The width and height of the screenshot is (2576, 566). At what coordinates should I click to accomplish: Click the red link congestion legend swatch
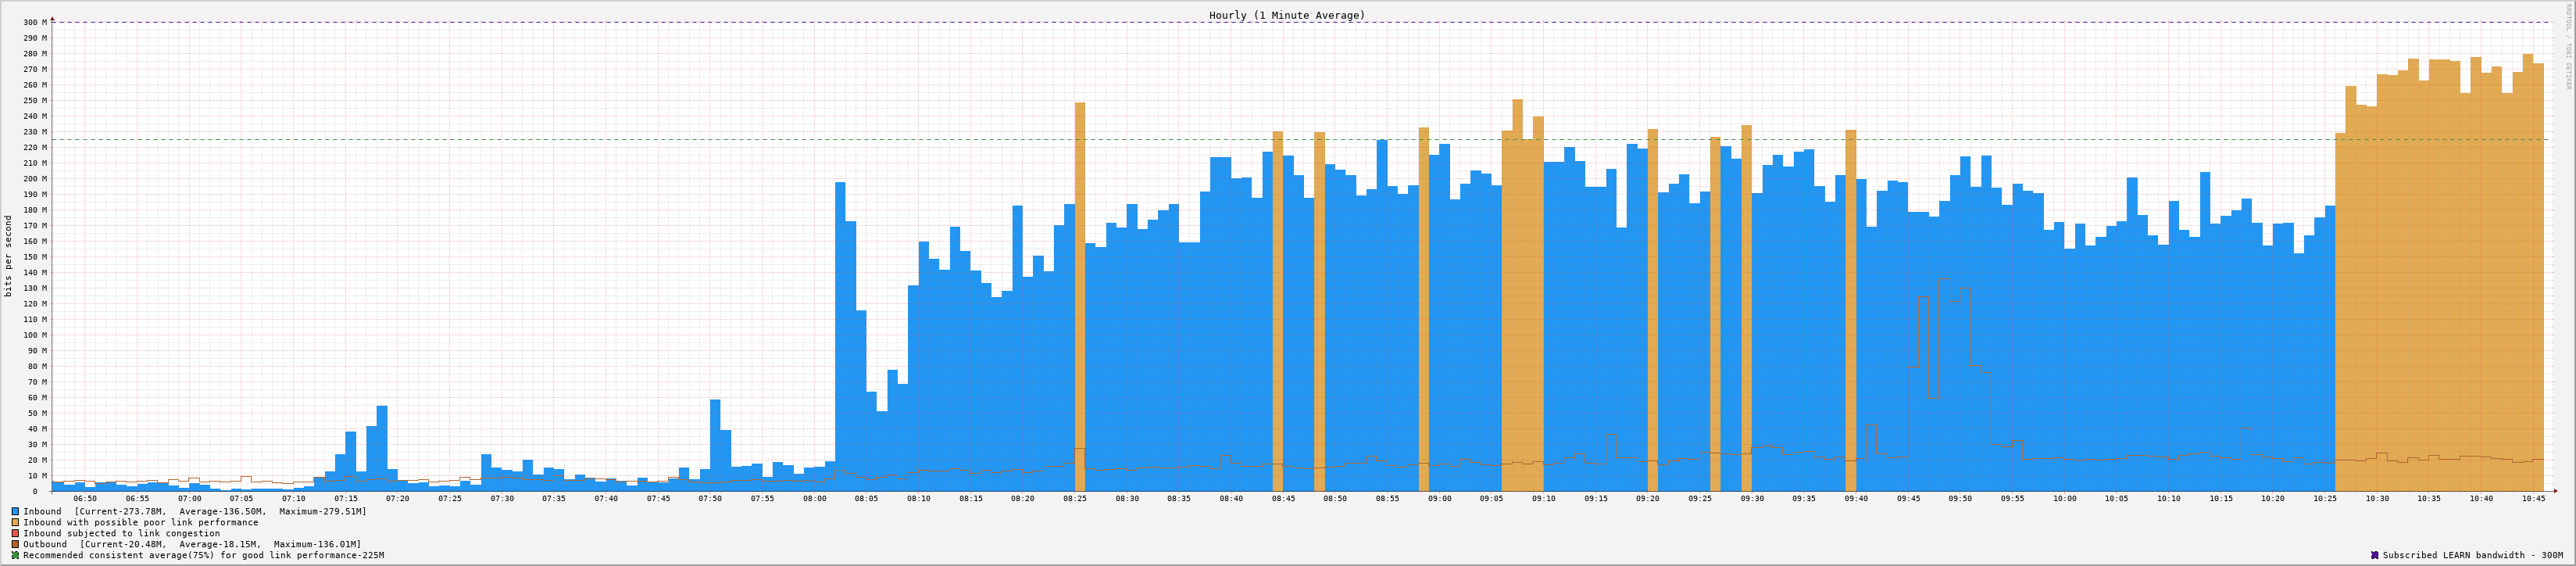pos(15,533)
